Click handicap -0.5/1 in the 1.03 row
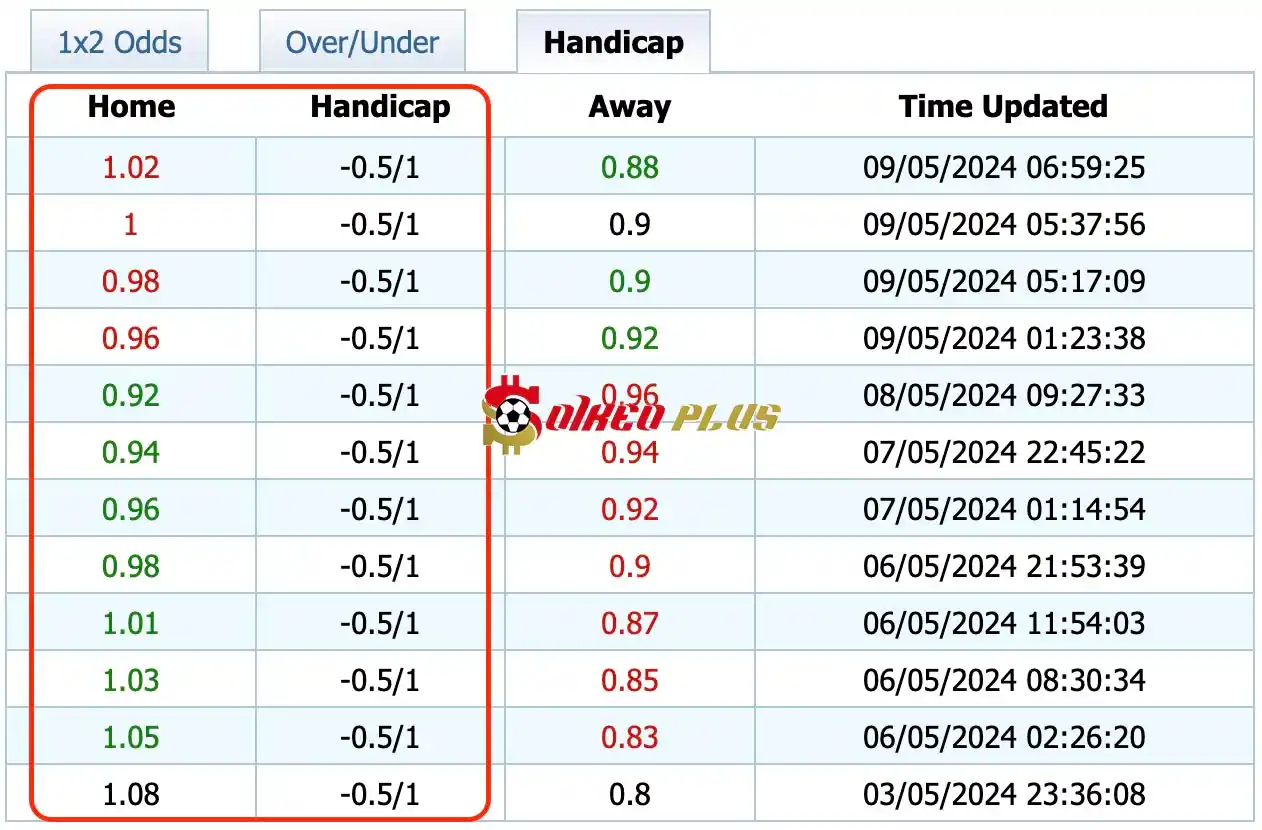 (x=380, y=681)
